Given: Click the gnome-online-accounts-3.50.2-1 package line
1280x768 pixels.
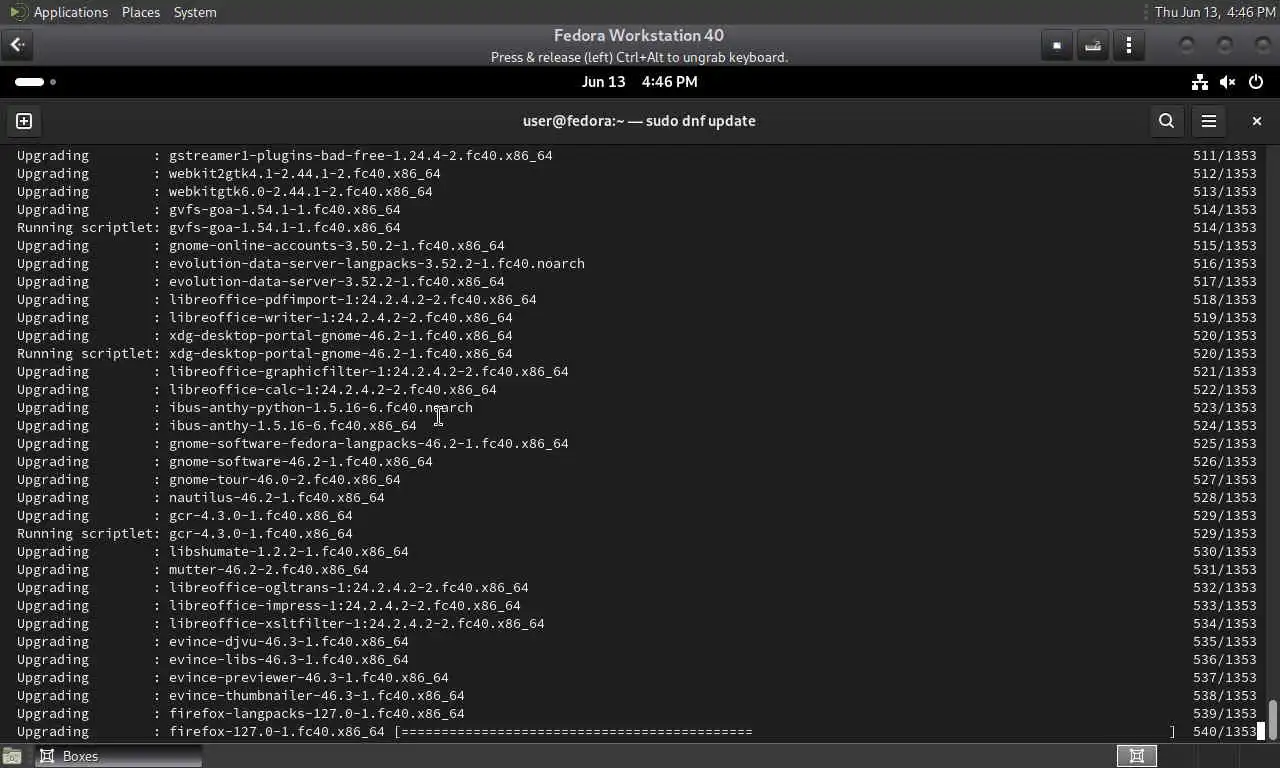Looking at the screenshot, I should pyautogui.click(x=261, y=246).
